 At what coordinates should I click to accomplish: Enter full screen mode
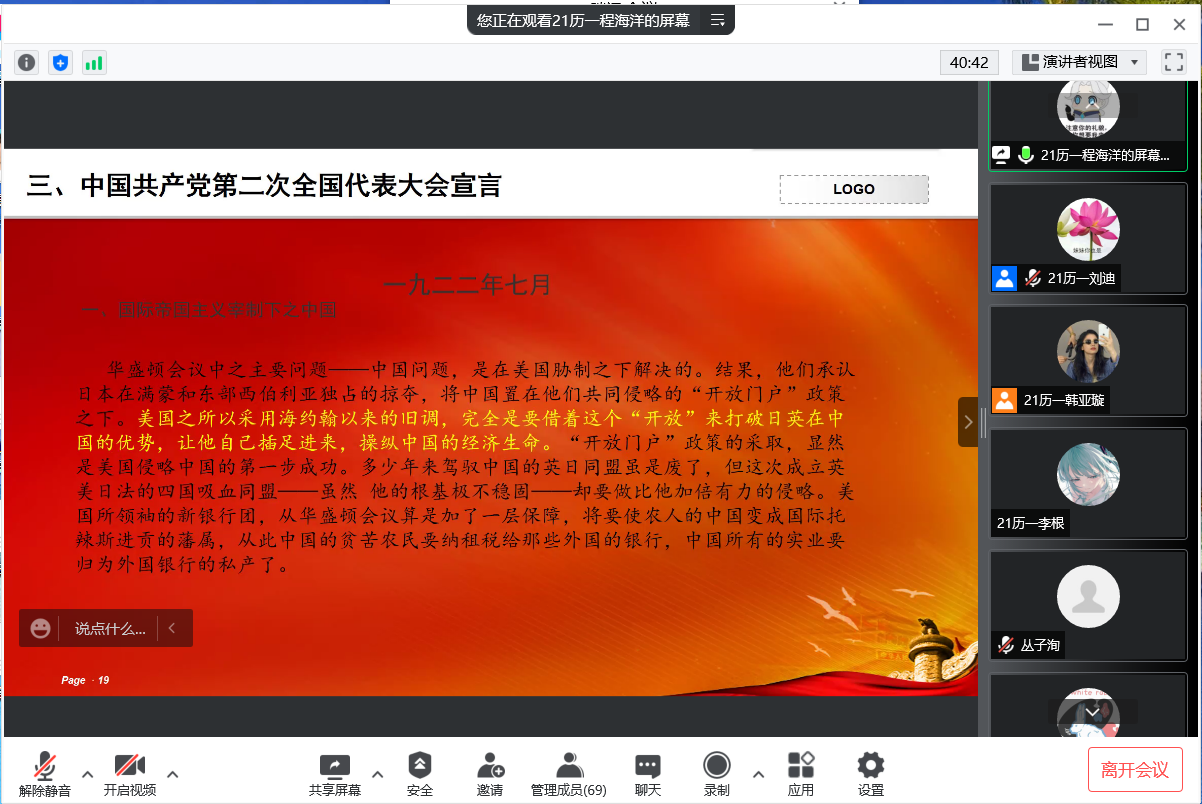pos(1173,62)
